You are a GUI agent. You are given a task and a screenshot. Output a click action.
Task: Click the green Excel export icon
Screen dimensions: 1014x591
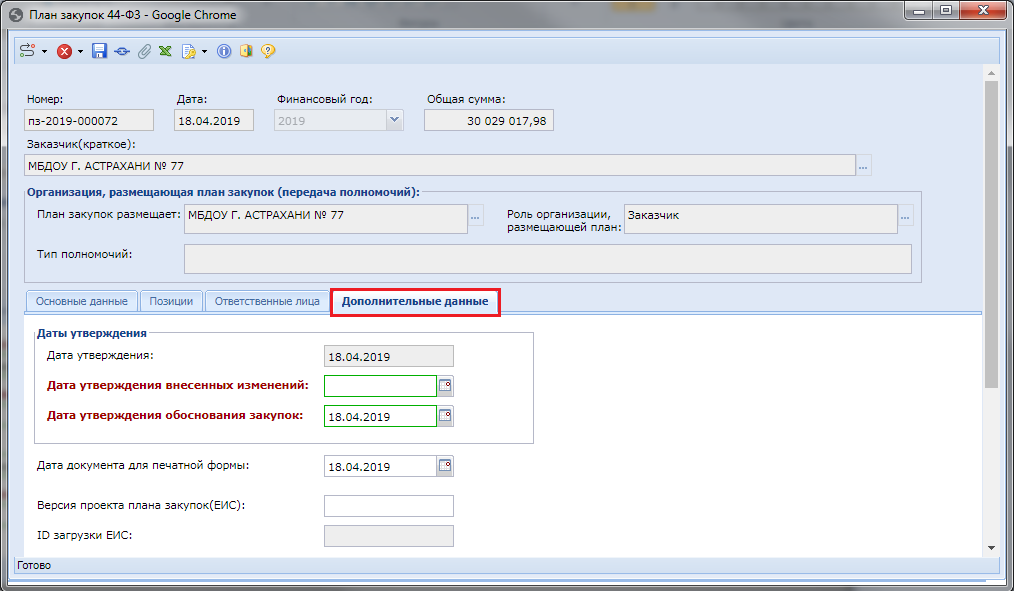[165, 51]
